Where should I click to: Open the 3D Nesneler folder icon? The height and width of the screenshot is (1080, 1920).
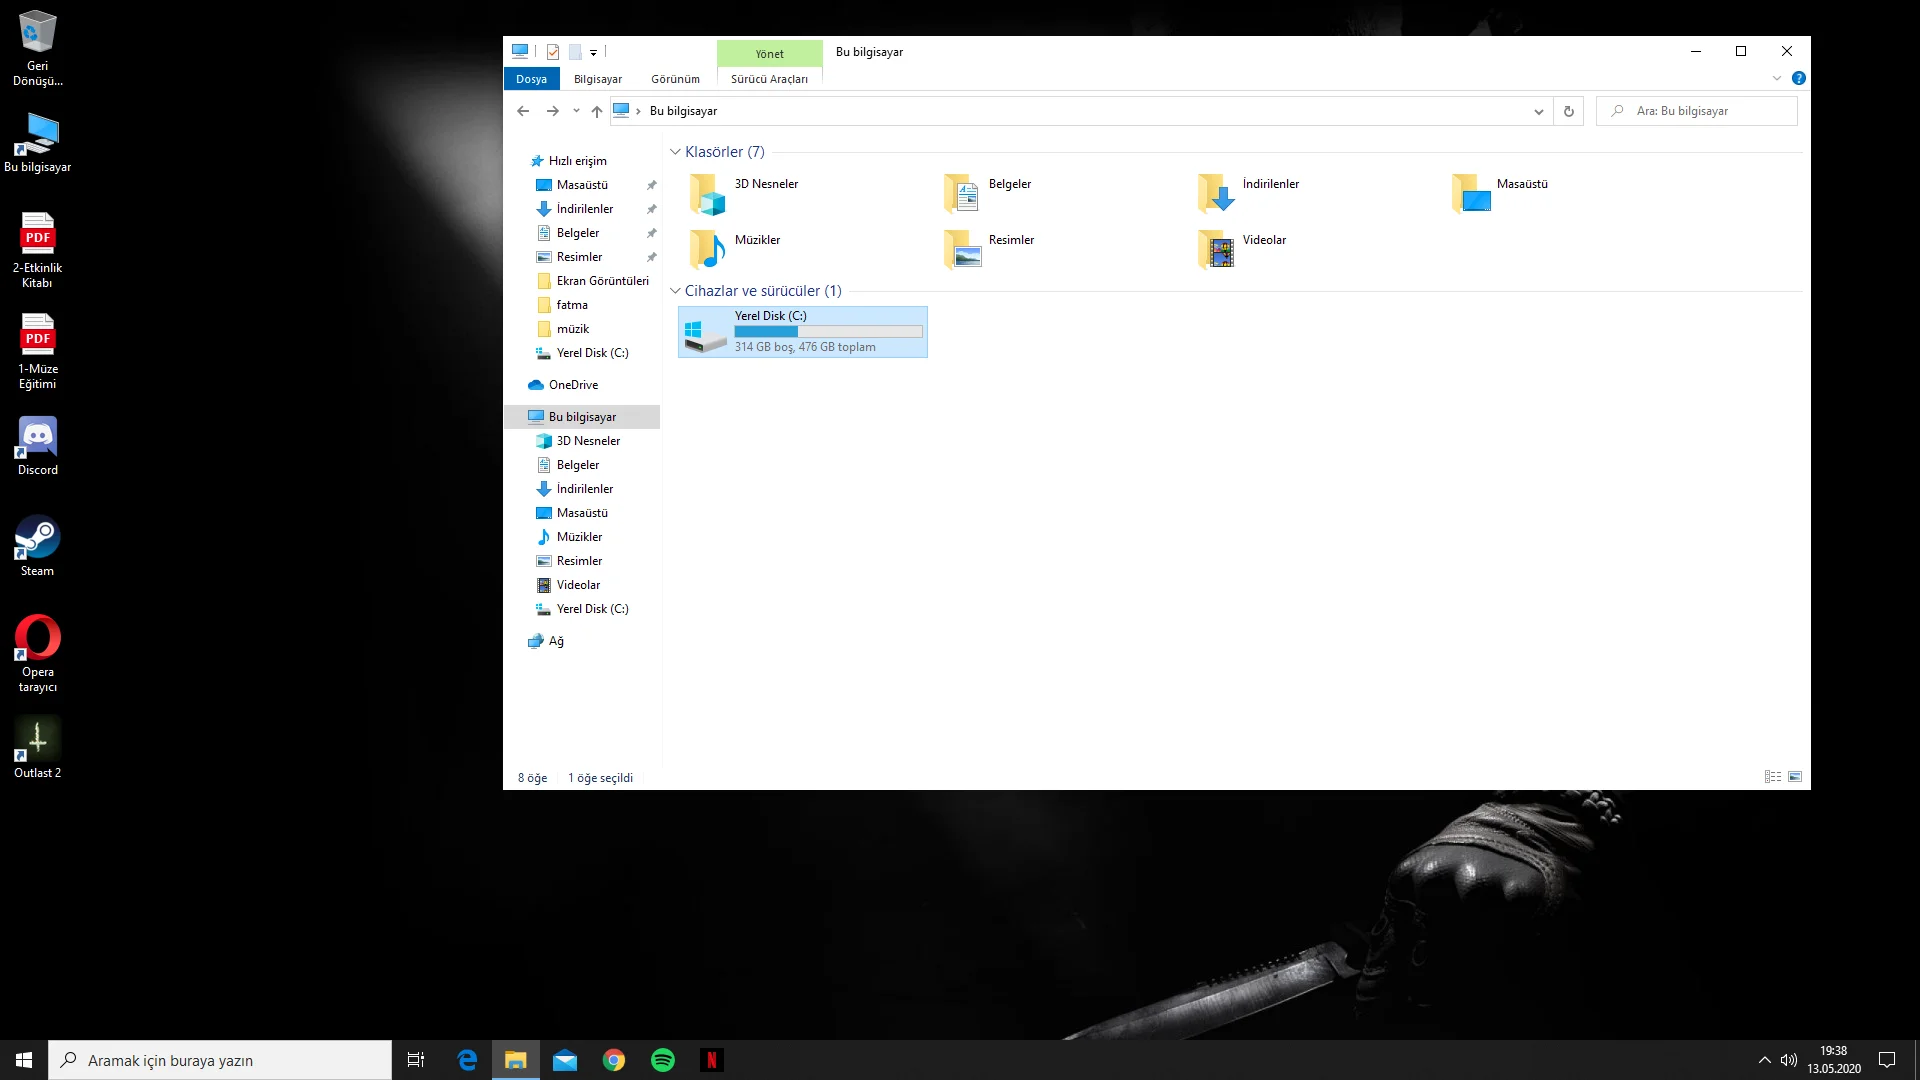[x=708, y=193]
